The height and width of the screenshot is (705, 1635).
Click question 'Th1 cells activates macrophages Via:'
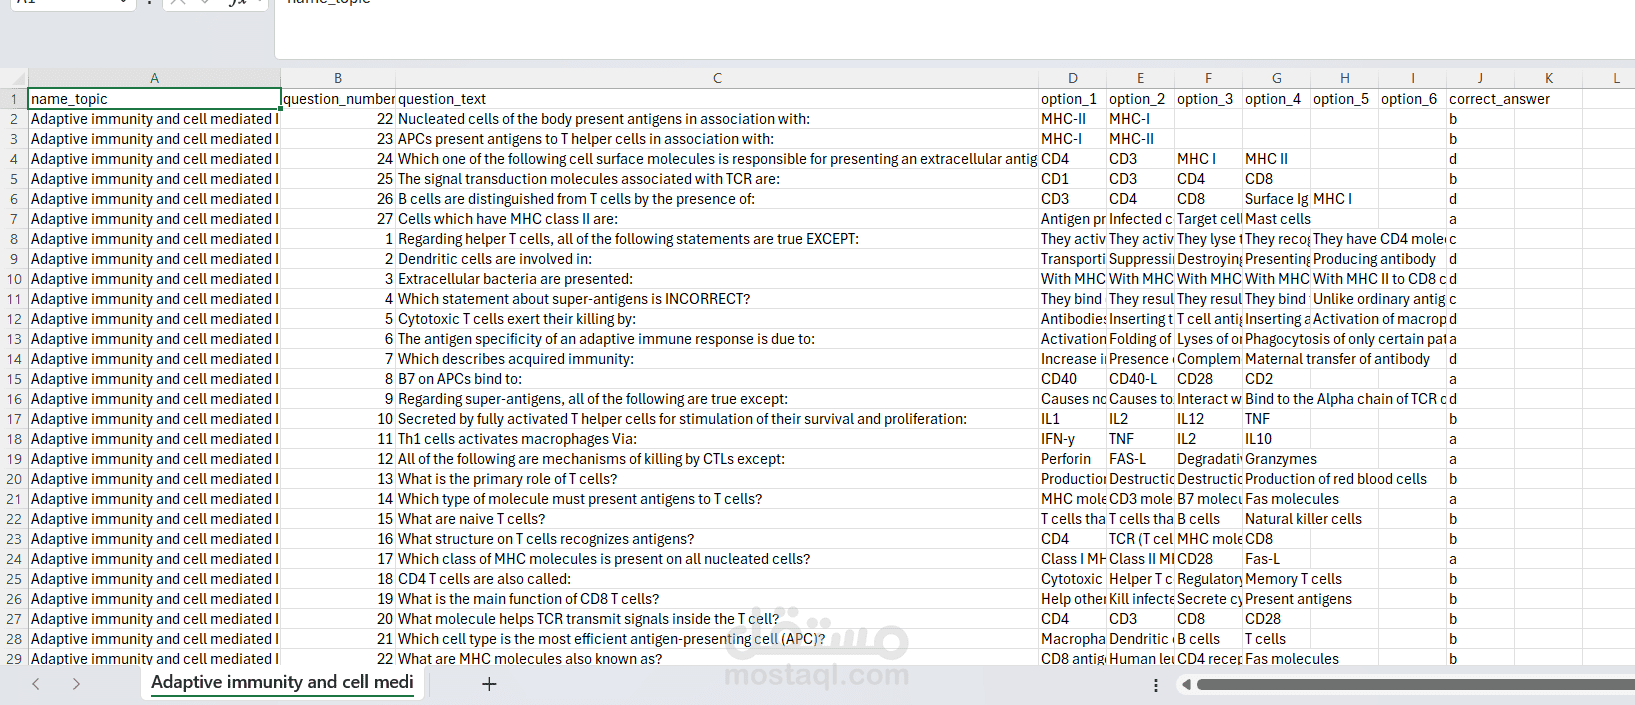(x=717, y=439)
